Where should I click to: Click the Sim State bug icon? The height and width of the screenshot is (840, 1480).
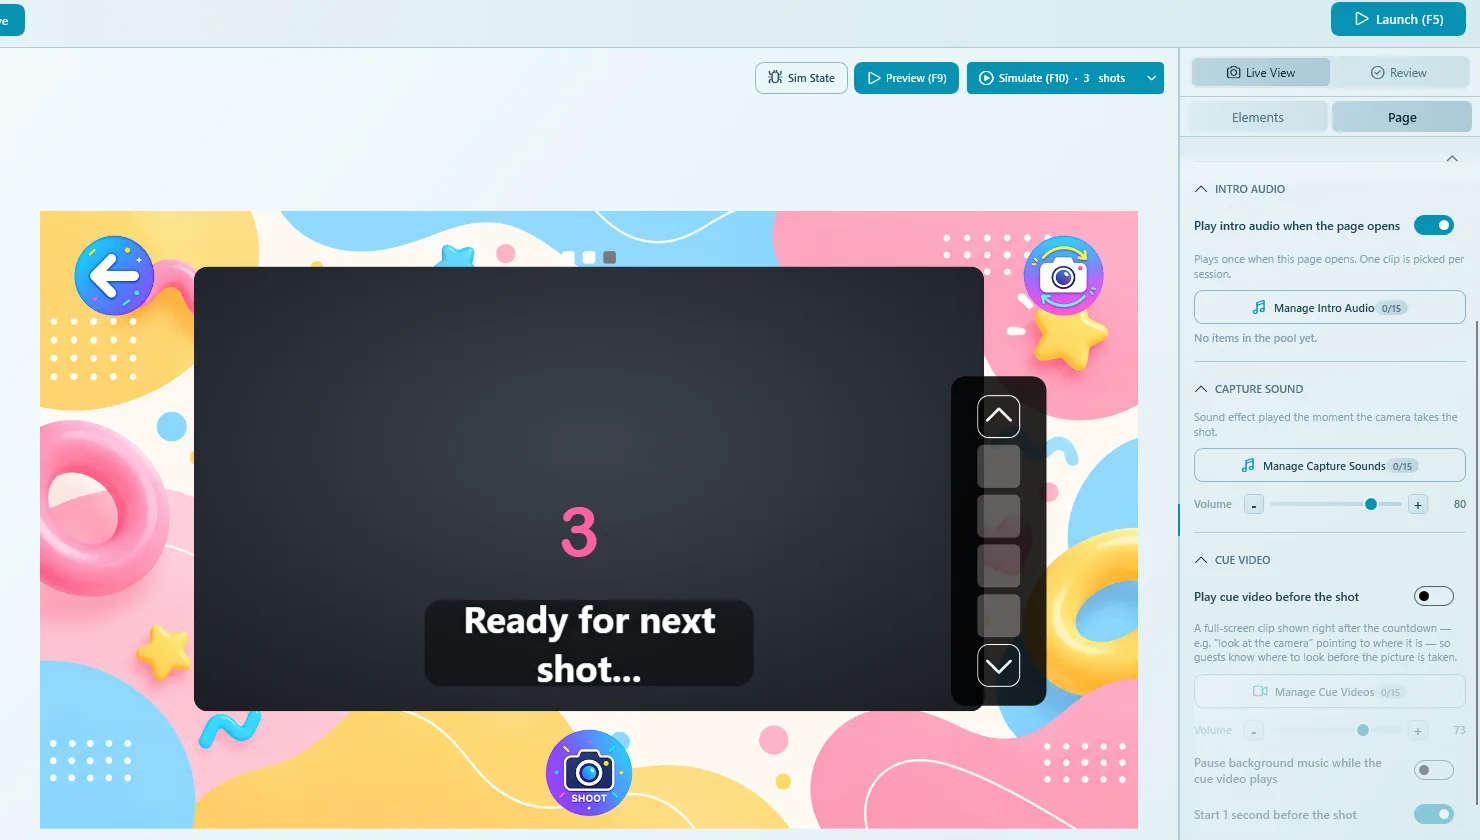[775, 77]
